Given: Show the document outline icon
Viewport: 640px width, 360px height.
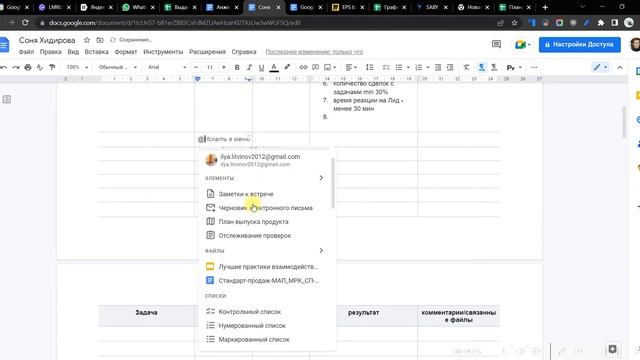Looking at the screenshot, I should coord(7,99).
